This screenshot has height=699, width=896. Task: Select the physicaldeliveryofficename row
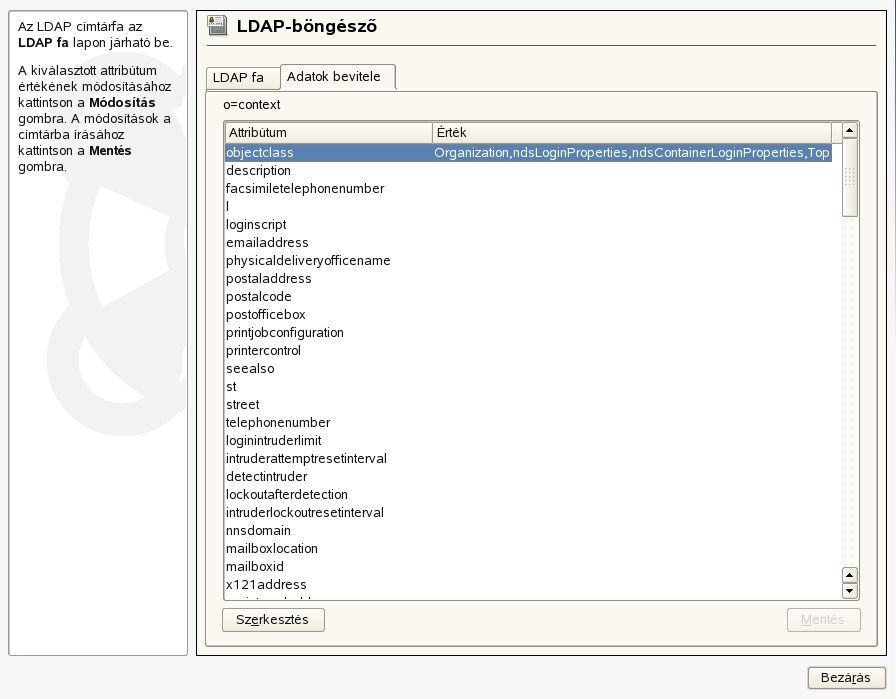528,261
